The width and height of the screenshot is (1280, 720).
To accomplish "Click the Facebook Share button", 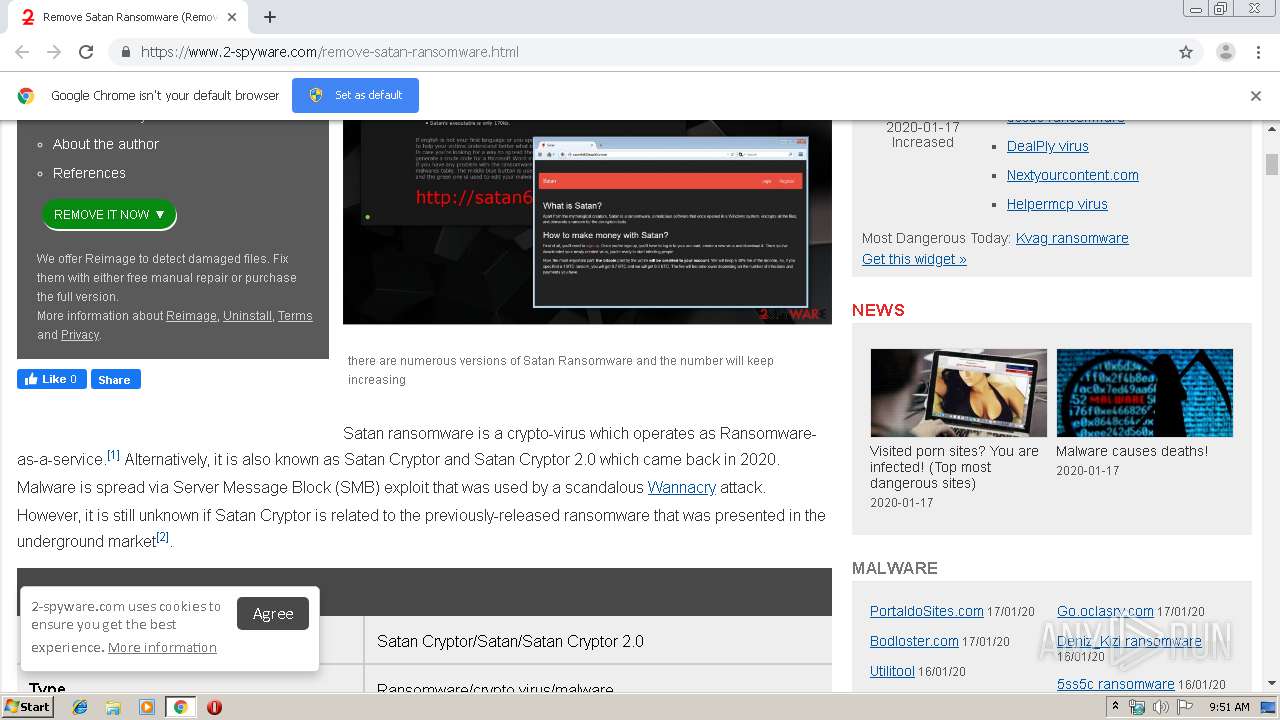I will pos(116,379).
